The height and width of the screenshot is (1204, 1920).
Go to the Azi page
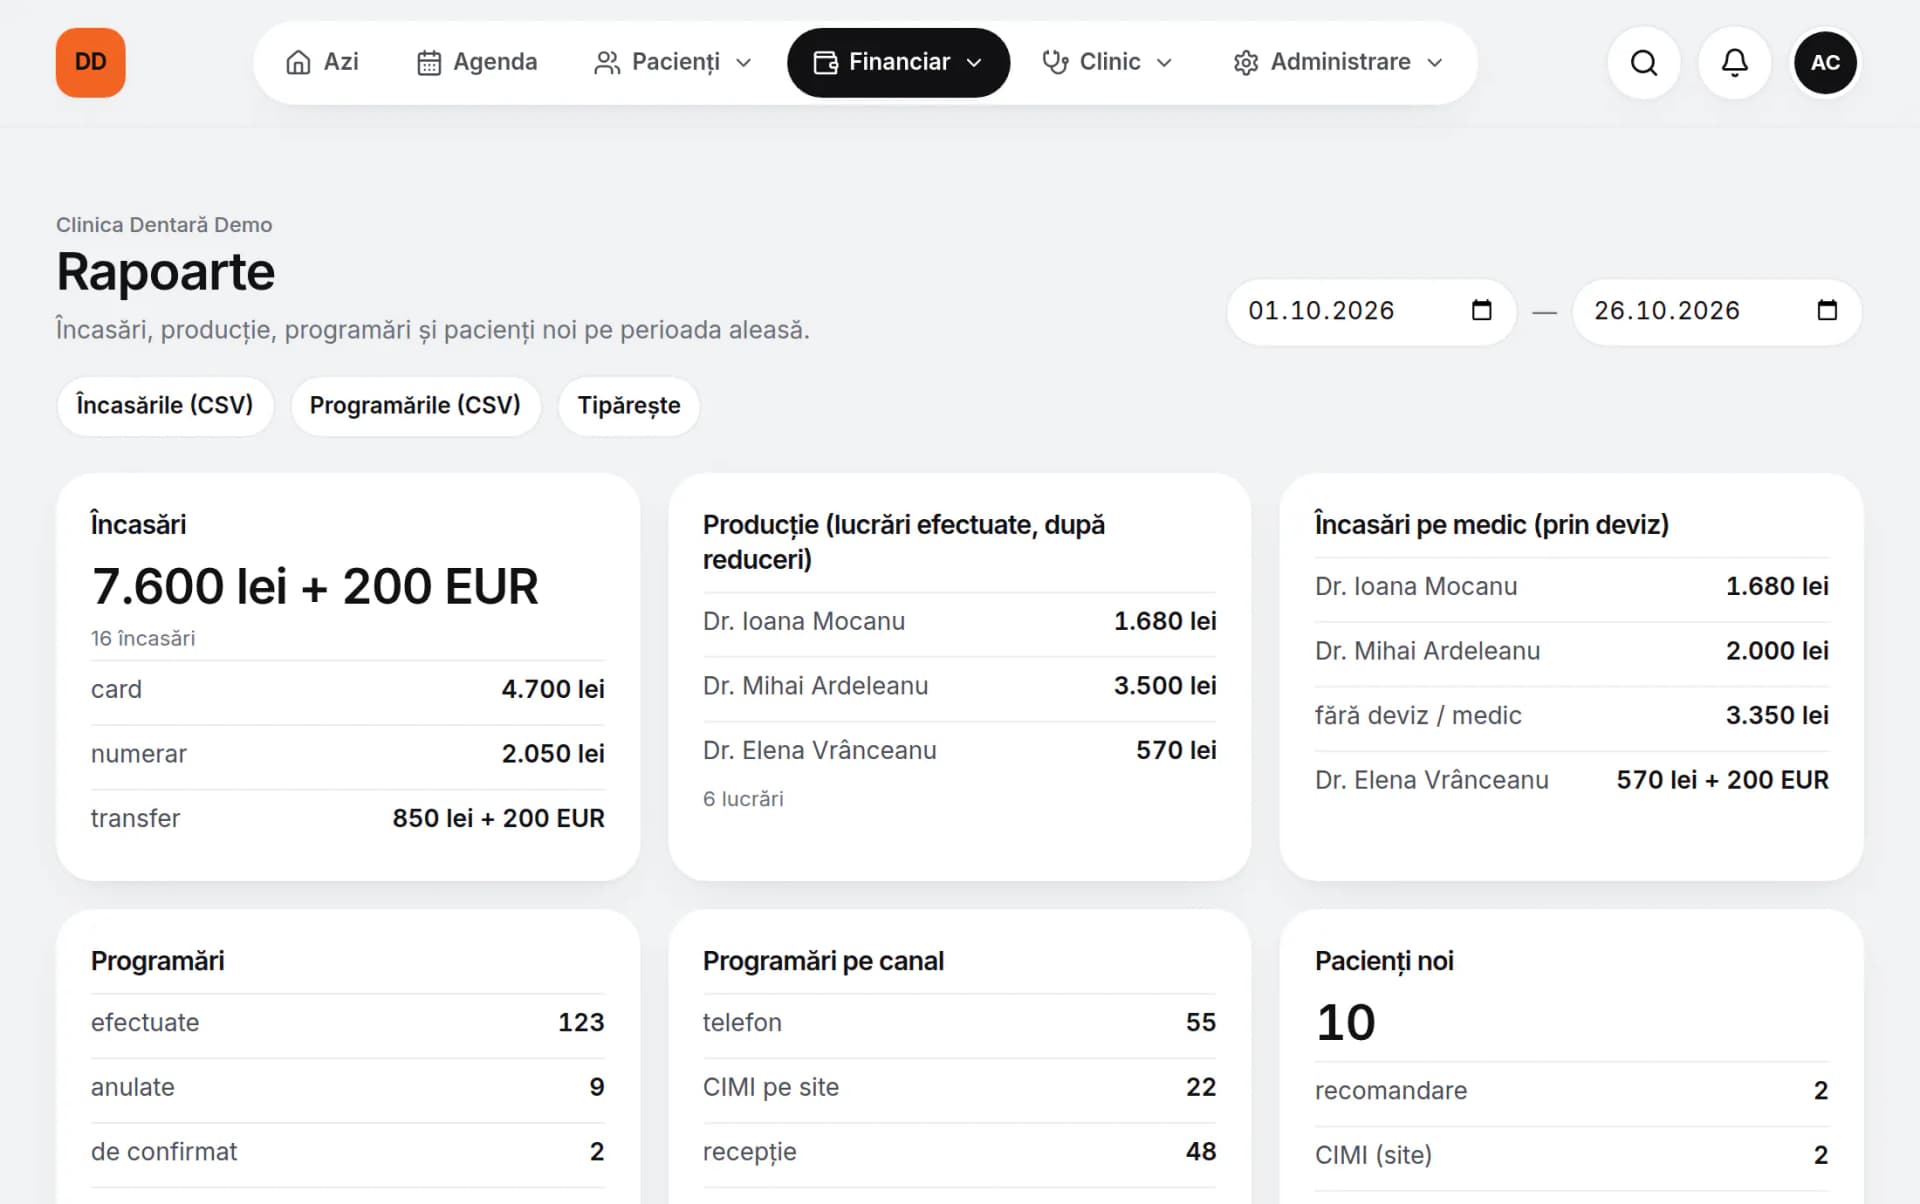tap(322, 63)
